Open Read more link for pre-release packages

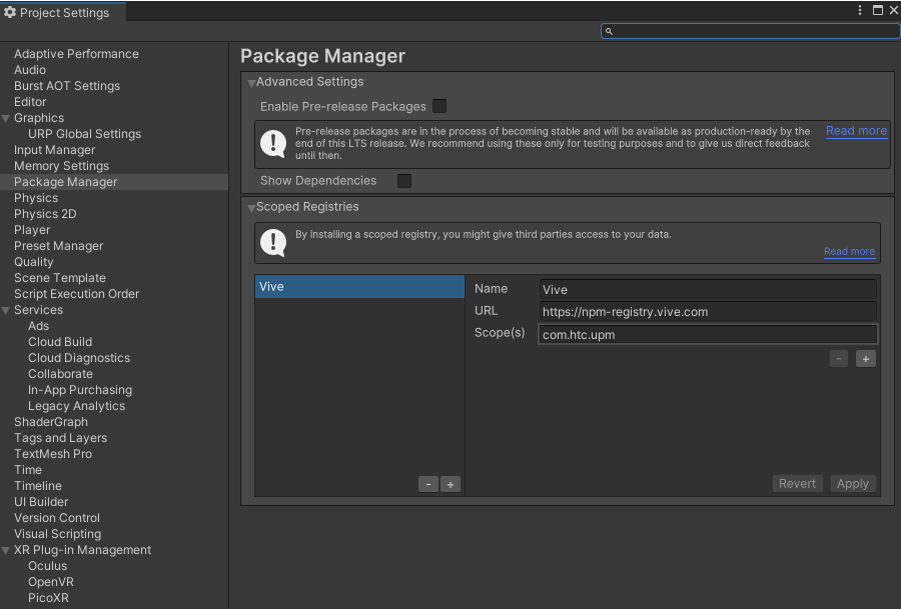click(856, 131)
